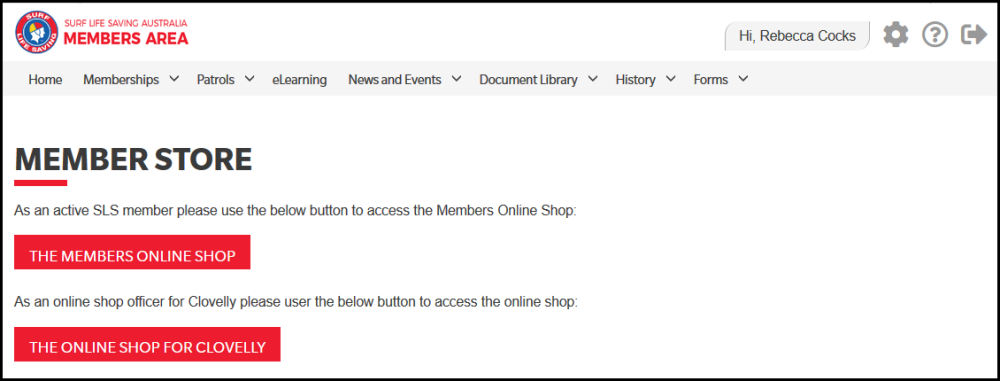This screenshot has height=381, width=1000.
Task: Open the News and Events menu
Action: [395, 80]
